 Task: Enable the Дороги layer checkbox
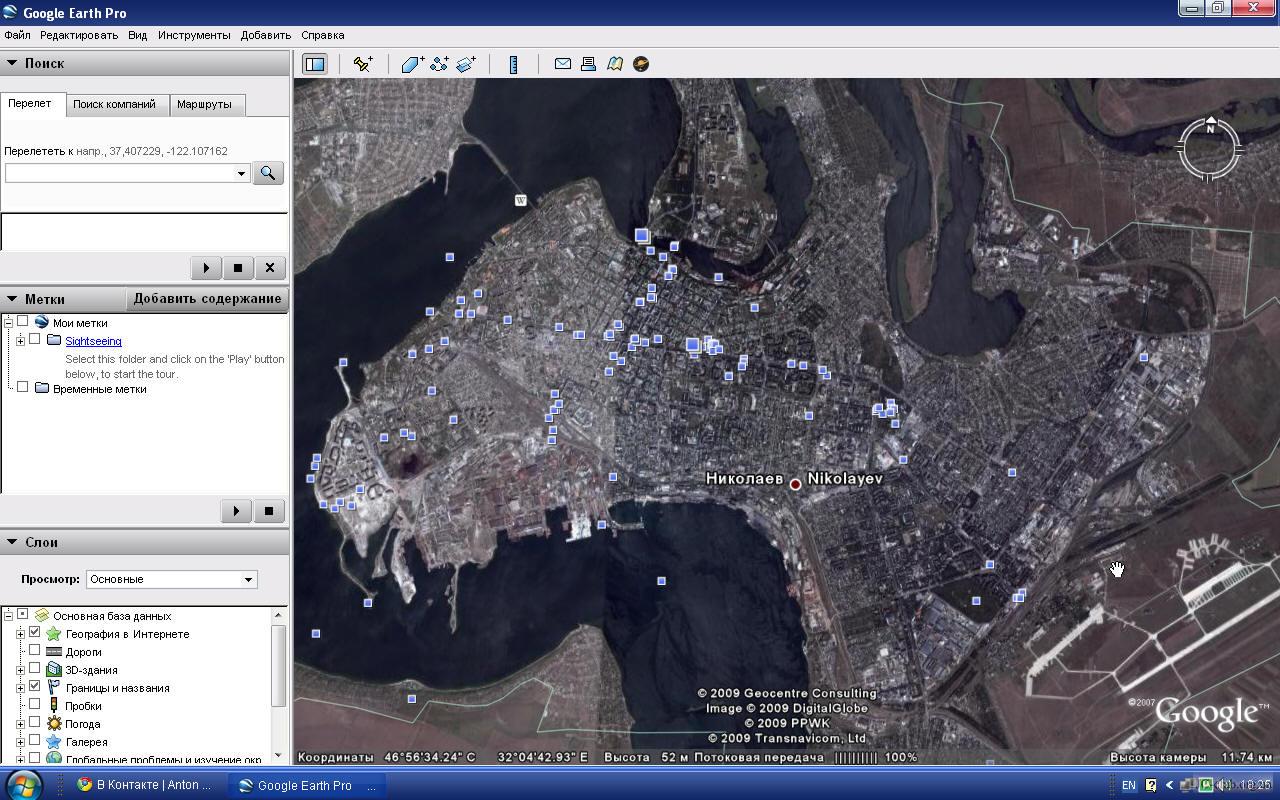point(35,651)
